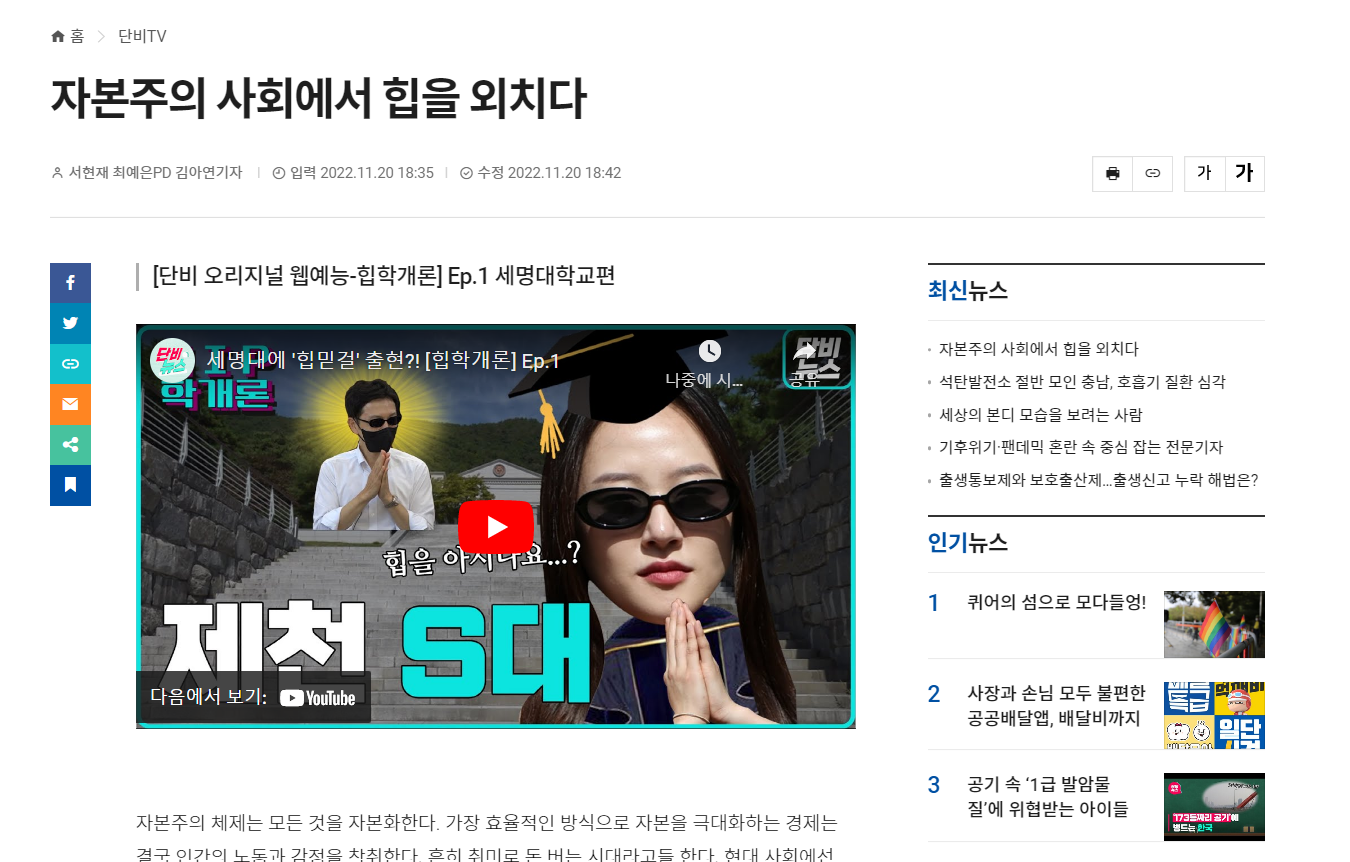Viewport: 1350px width, 862px height.
Task: Open 석탄발전소 절반 모인 충남 article
Action: click(x=1082, y=382)
